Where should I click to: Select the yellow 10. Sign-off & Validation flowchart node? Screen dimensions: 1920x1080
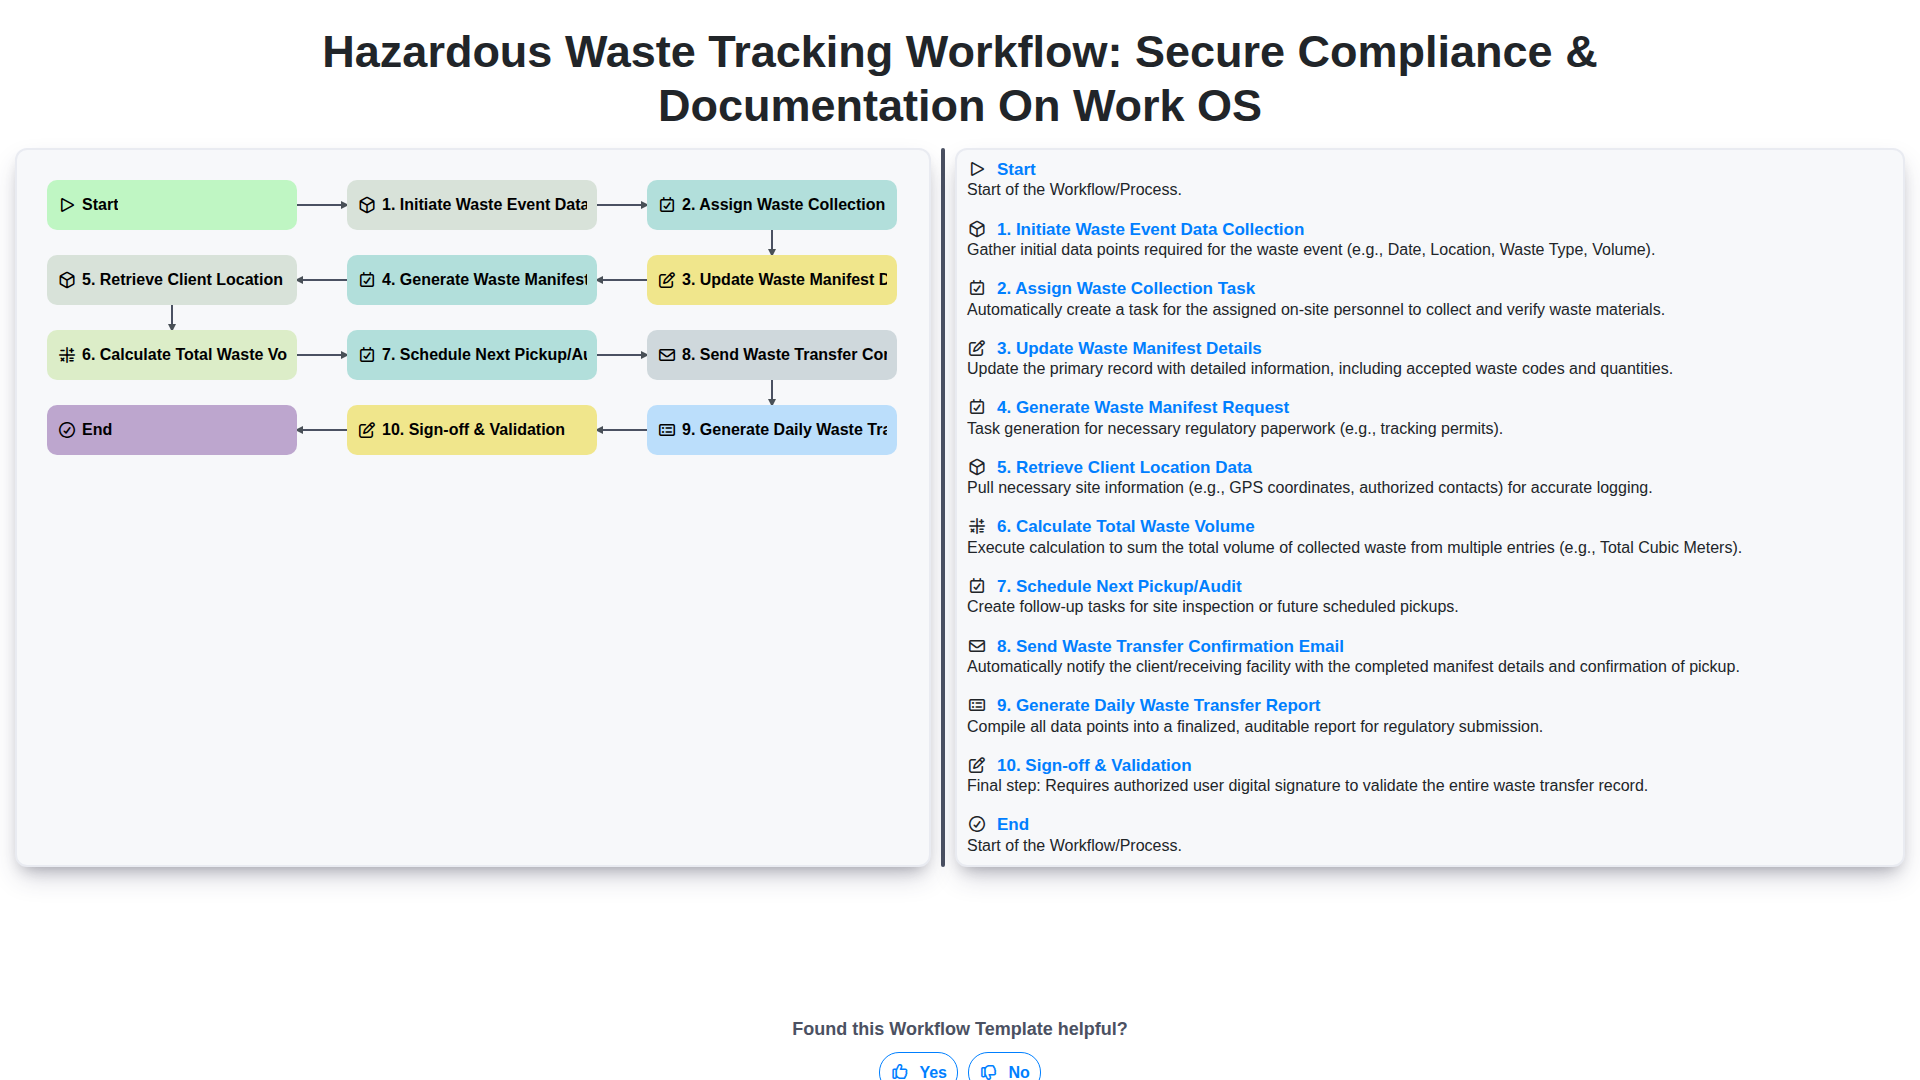point(472,430)
